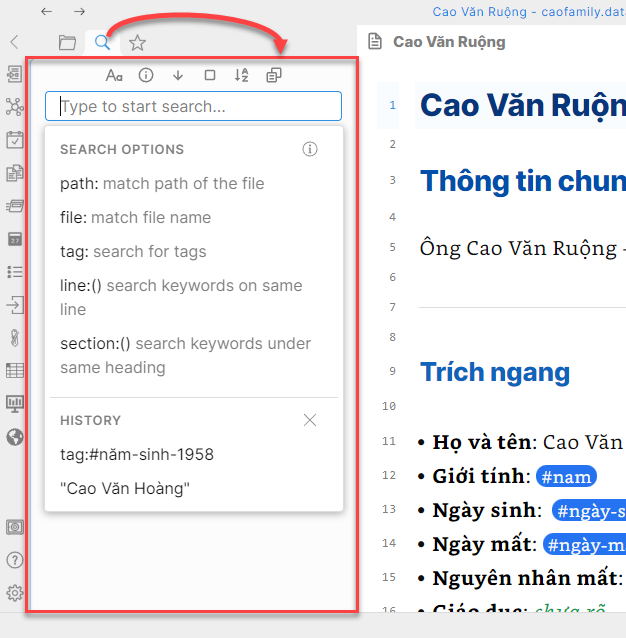The height and width of the screenshot is (638, 626).
Task: Copy search results with the copy icon
Action: (273, 75)
